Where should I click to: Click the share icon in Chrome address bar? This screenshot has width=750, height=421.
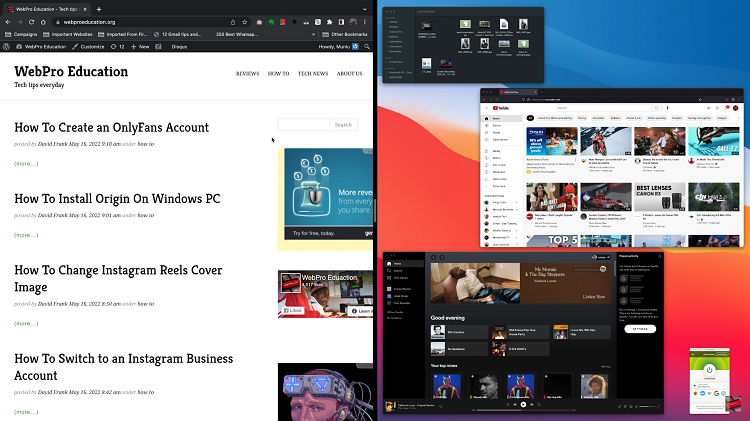point(233,22)
